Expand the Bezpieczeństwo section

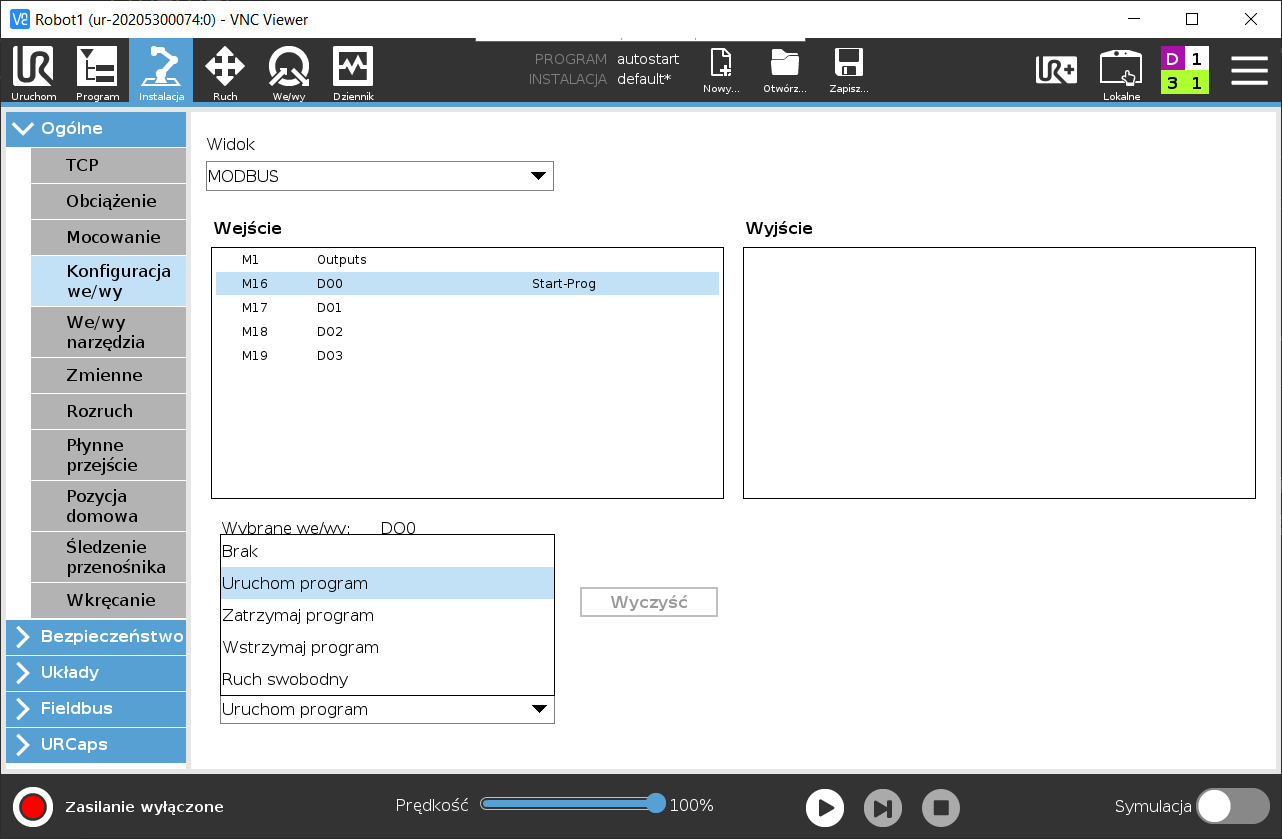96,636
